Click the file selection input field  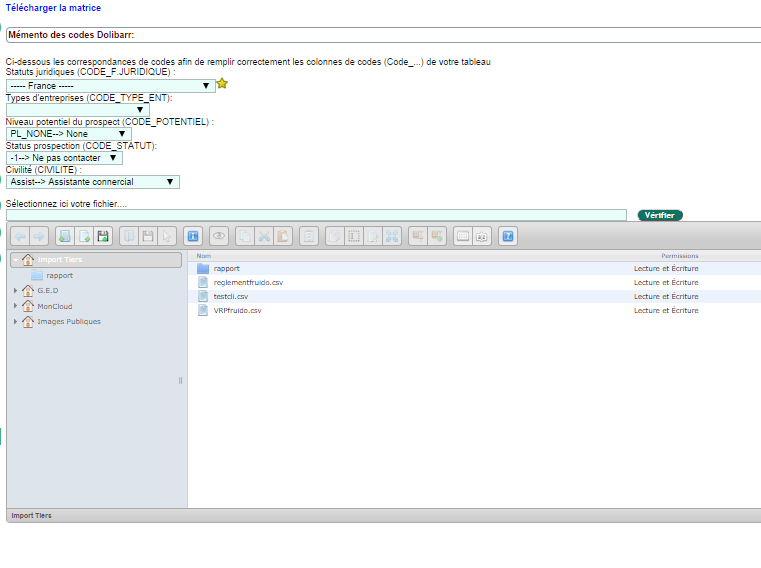coord(316,215)
